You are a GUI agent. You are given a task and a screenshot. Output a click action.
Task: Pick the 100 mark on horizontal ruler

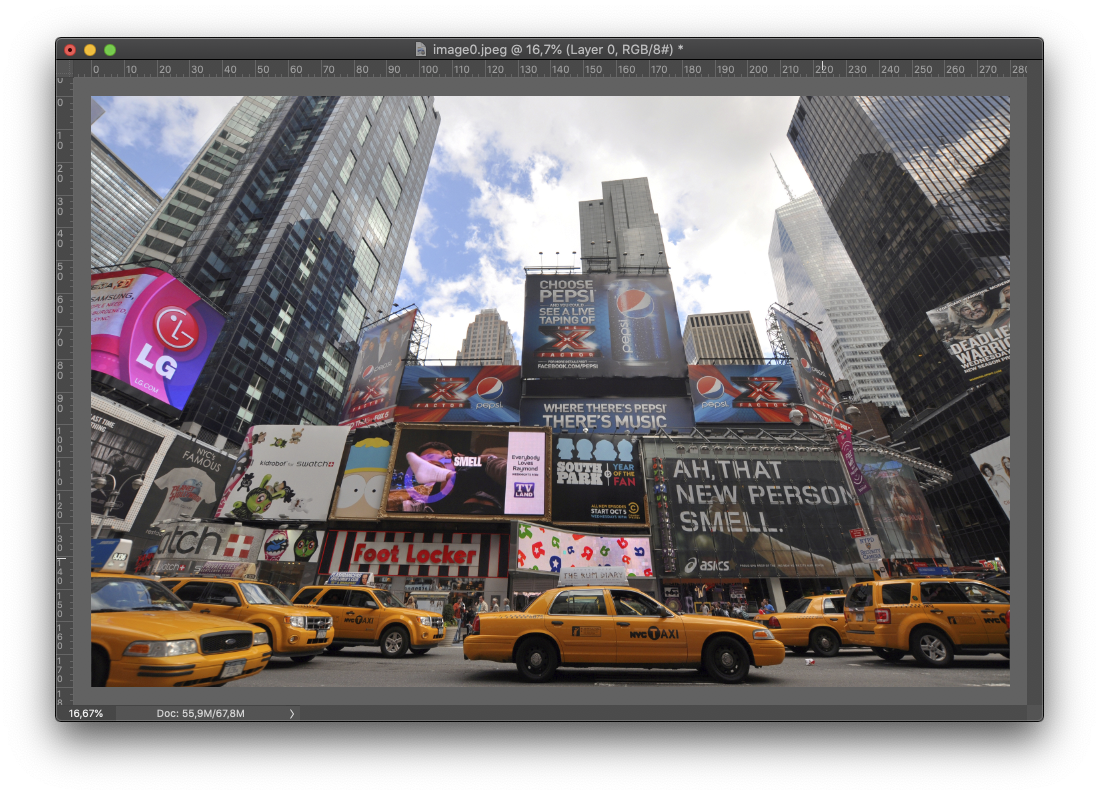coord(429,69)
